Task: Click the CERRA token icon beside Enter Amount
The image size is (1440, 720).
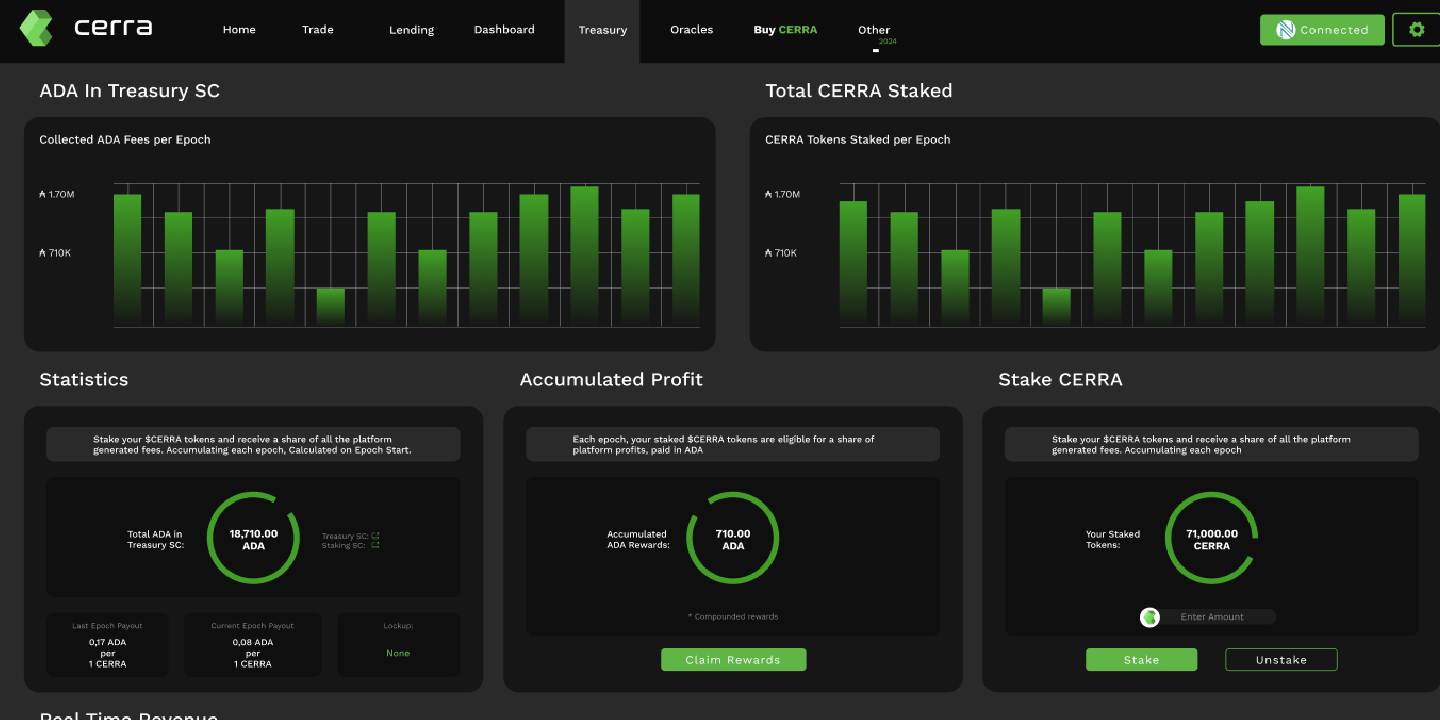Action: (x=1150, y=617)
